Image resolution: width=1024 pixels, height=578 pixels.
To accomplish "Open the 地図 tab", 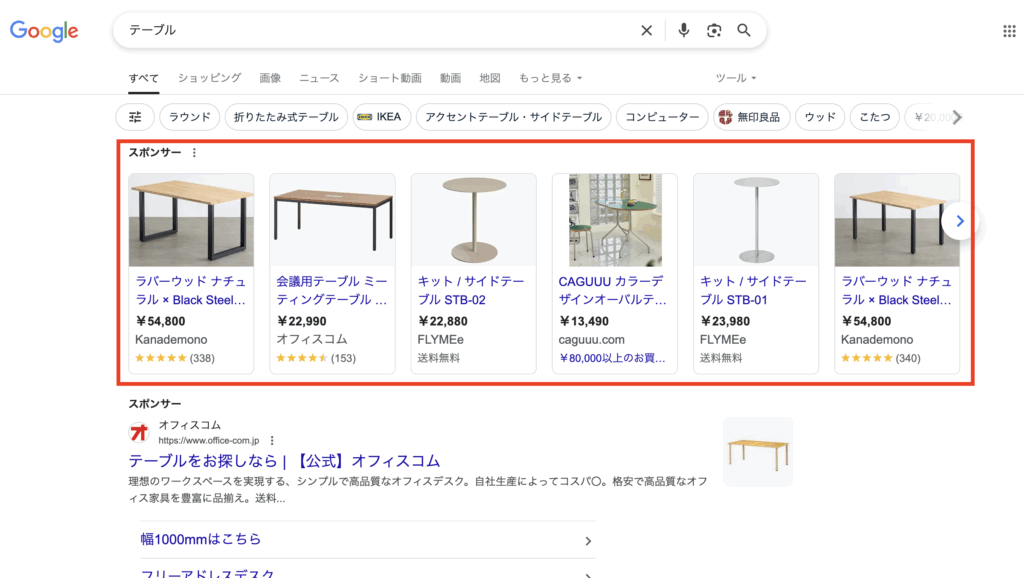I will 490,78.
